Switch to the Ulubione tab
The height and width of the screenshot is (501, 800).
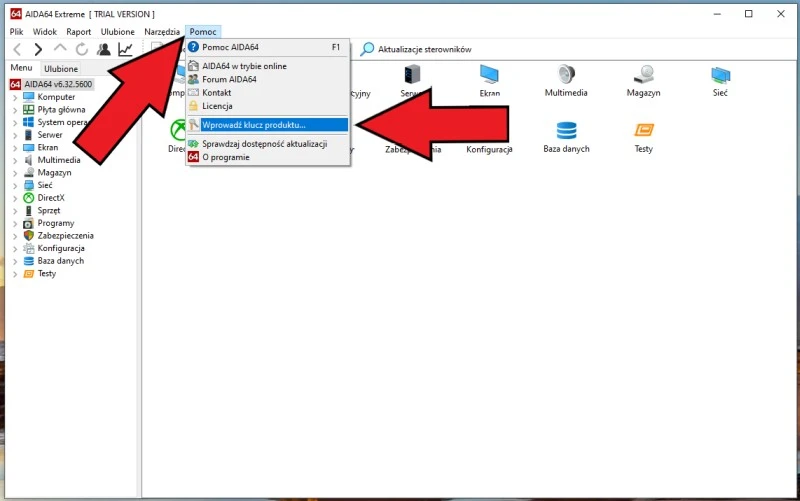pyautogui.click(x=61, y=69)
